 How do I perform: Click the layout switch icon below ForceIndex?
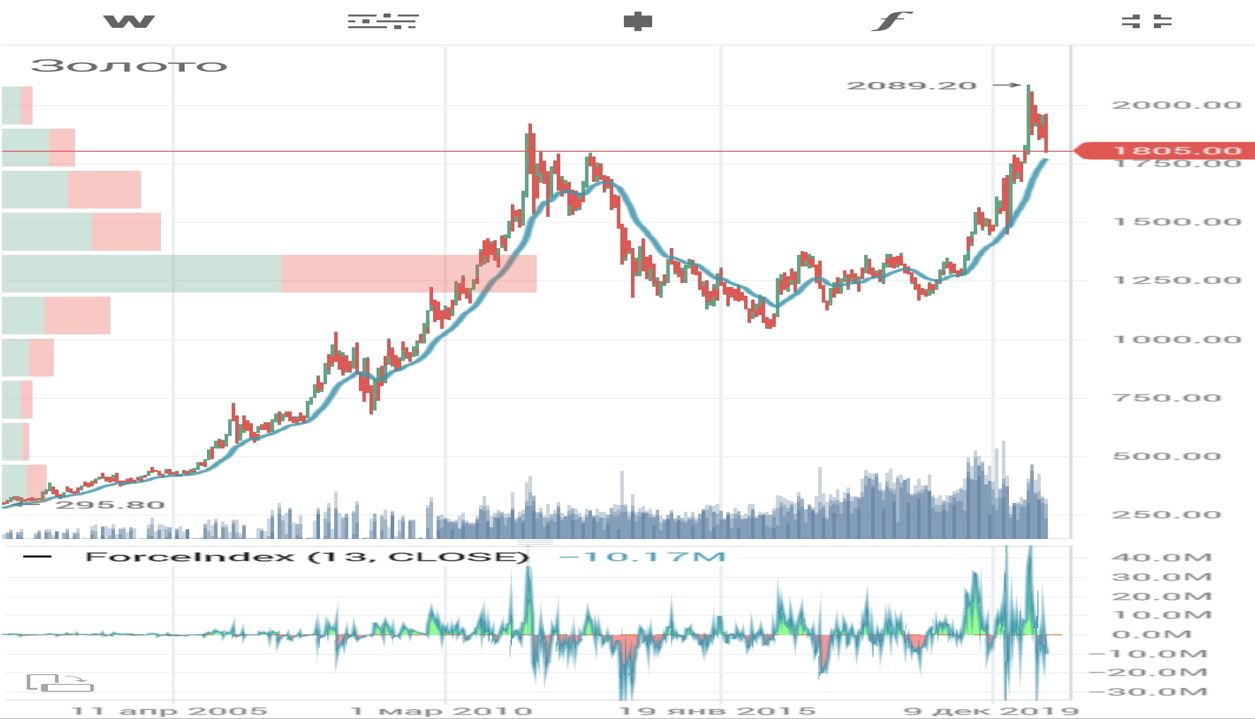click(60, 682)
